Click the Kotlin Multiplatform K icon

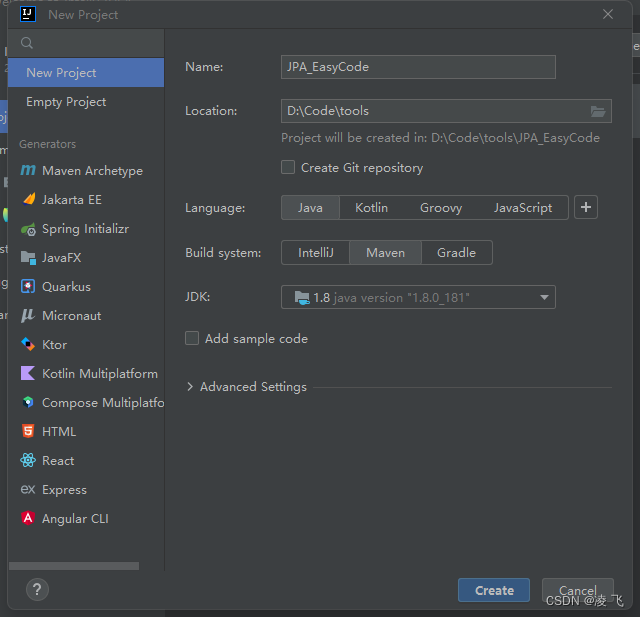click(x=27, y=373)
